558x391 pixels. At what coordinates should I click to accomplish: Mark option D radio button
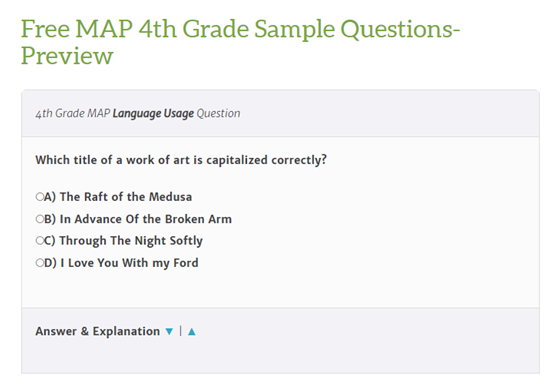[40, 263]
